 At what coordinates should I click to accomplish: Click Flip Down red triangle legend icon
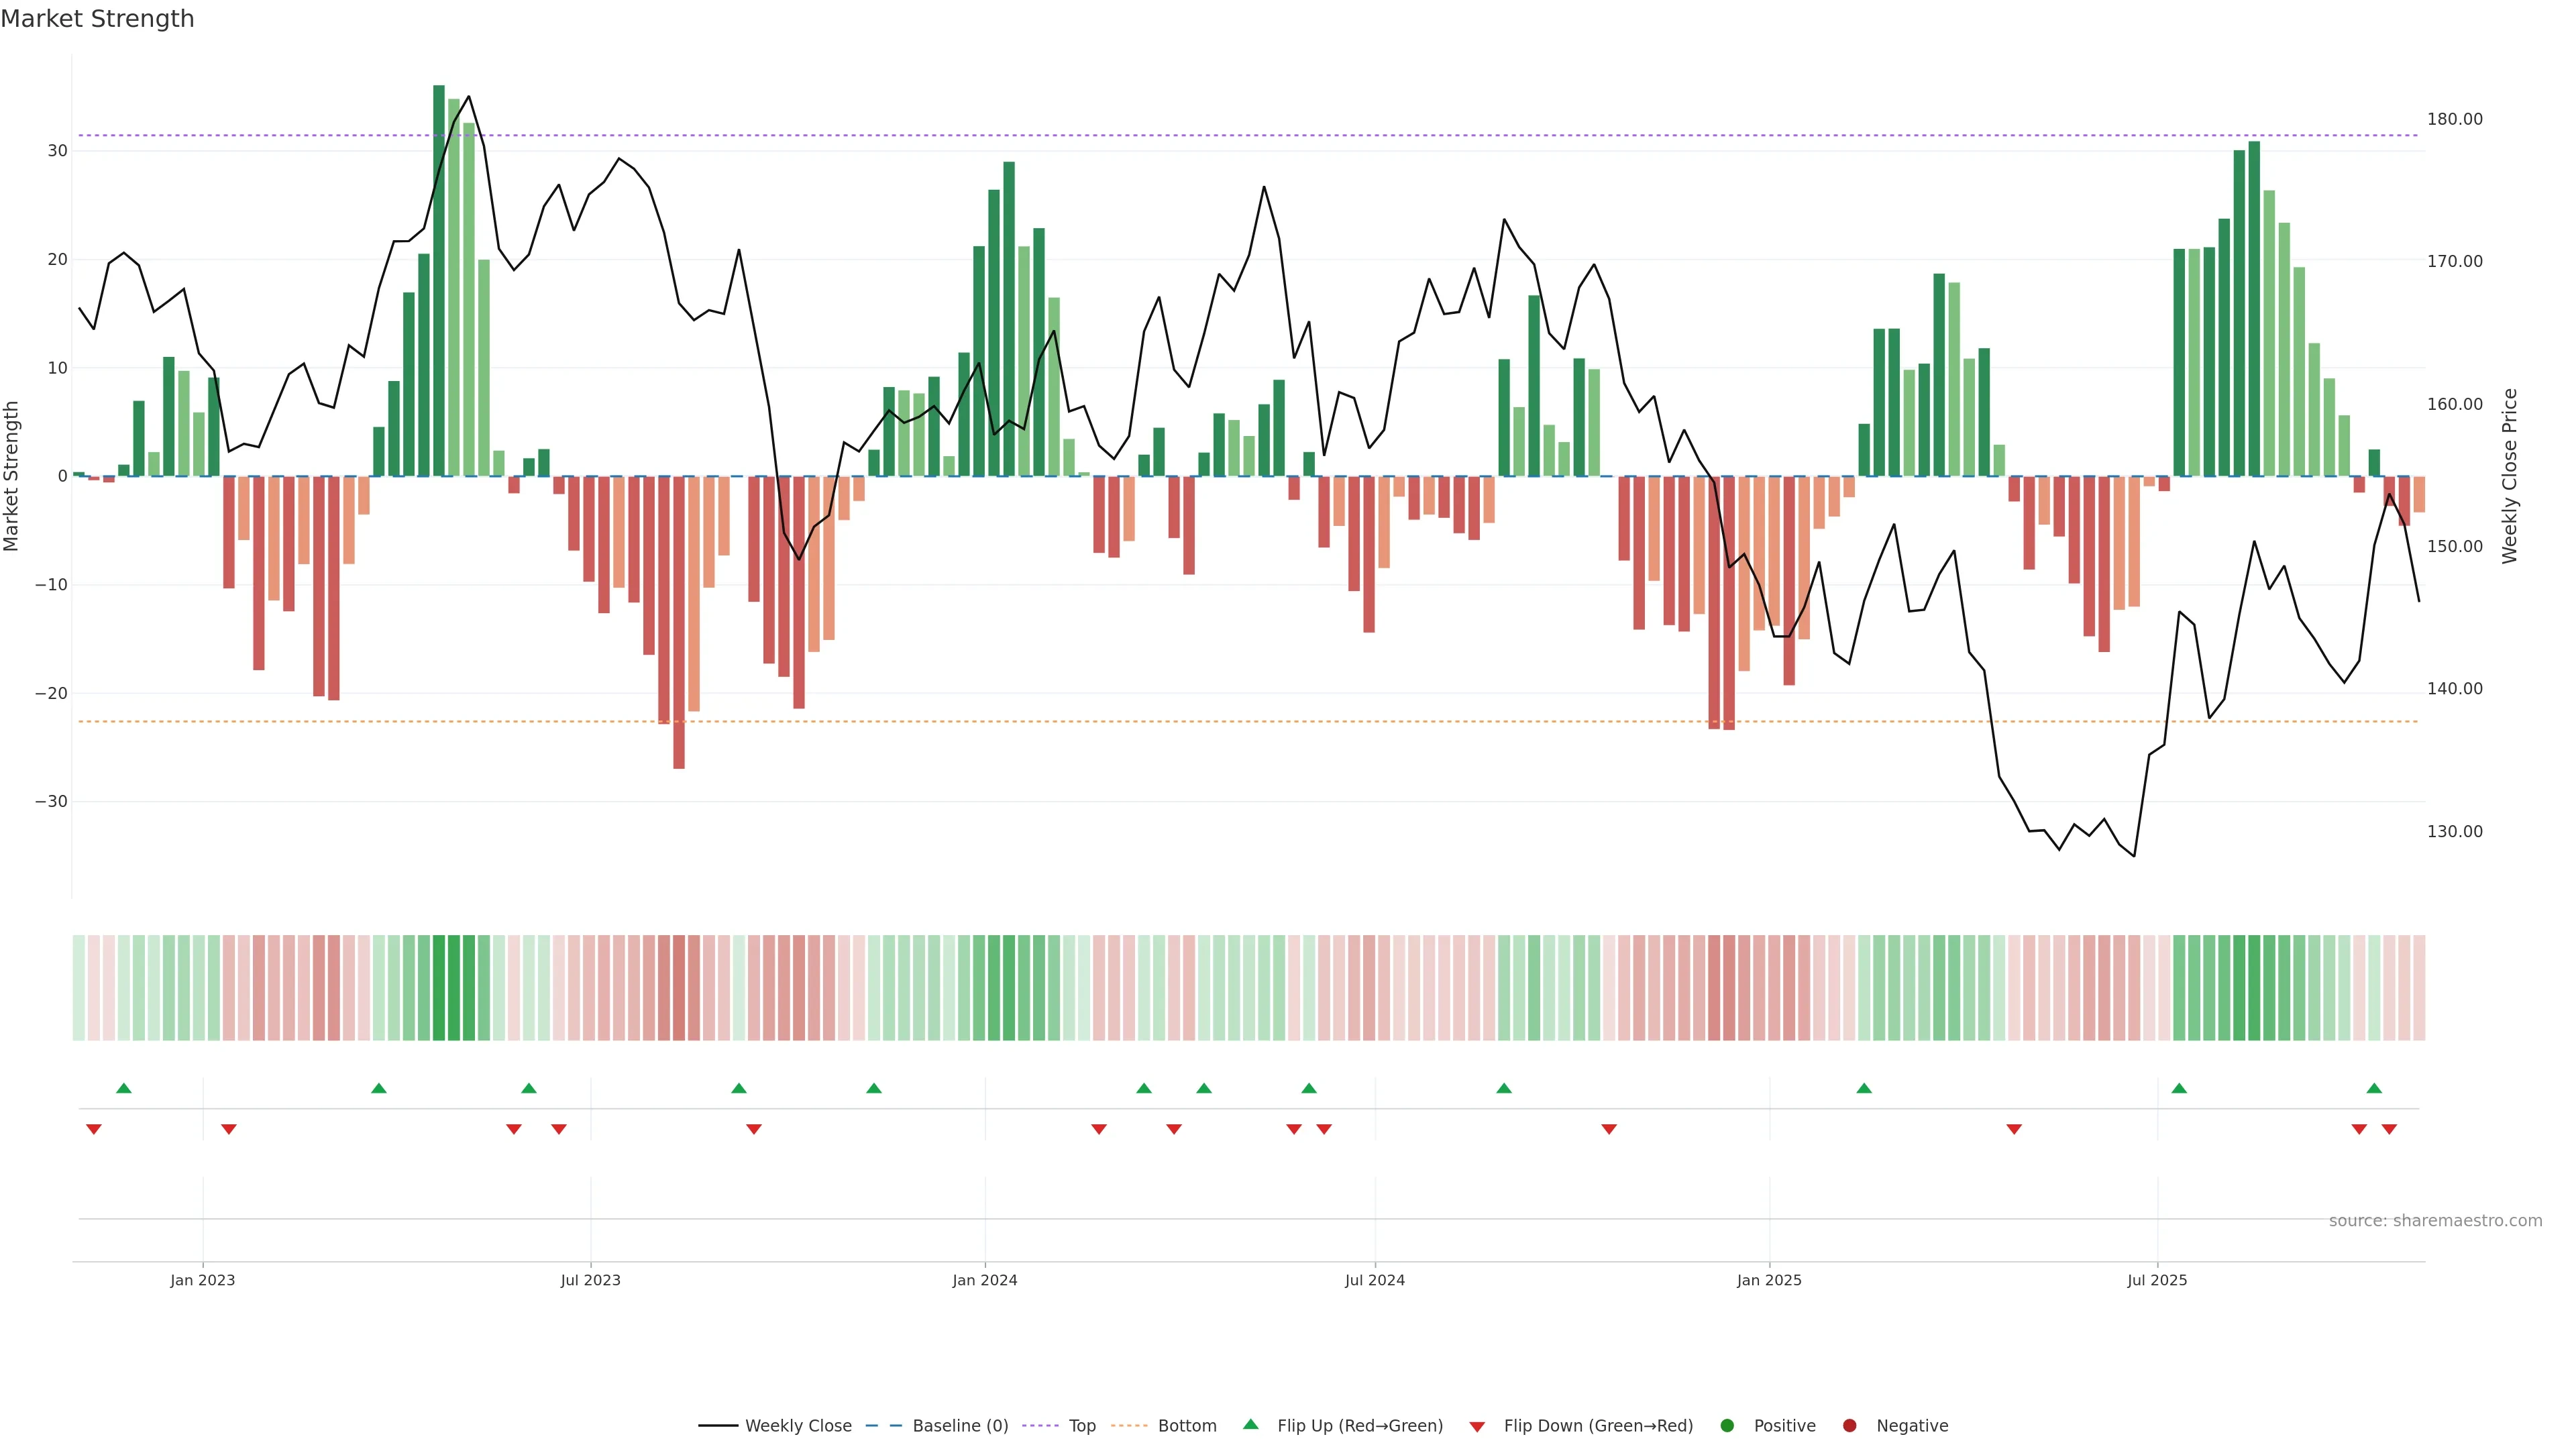(1477, 1427)
